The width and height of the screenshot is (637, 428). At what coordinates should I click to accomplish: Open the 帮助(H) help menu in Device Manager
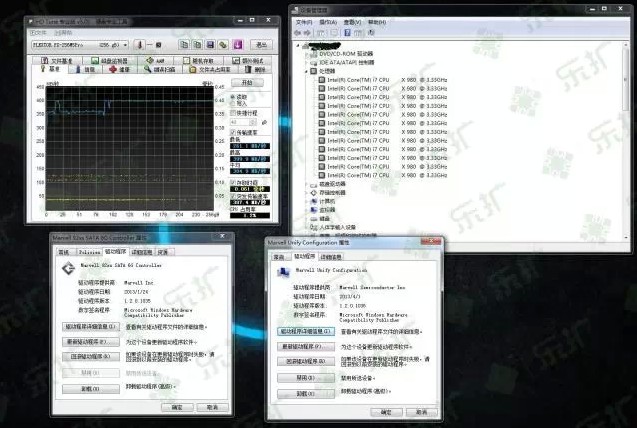(x=377, y=22)
